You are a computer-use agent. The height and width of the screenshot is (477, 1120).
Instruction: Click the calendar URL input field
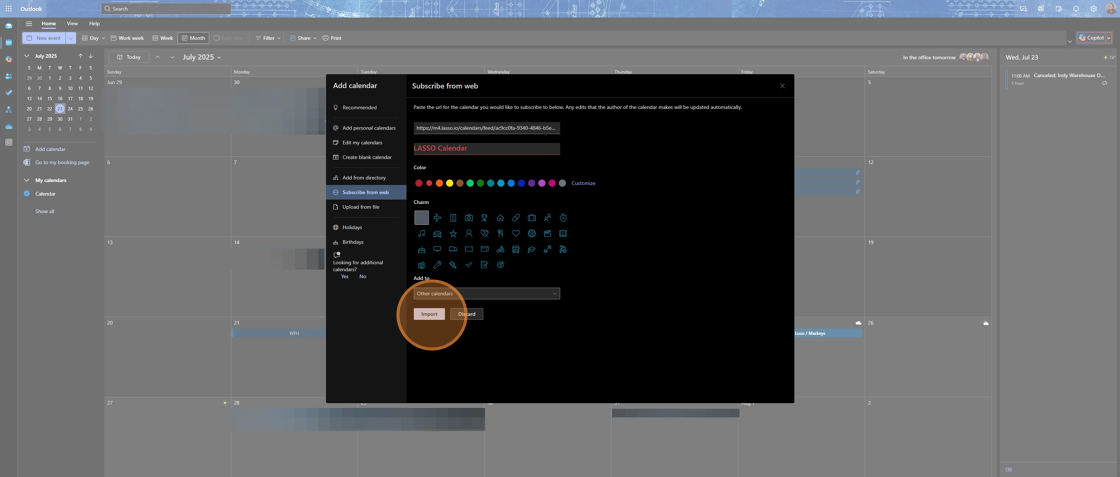click(486, 128)
